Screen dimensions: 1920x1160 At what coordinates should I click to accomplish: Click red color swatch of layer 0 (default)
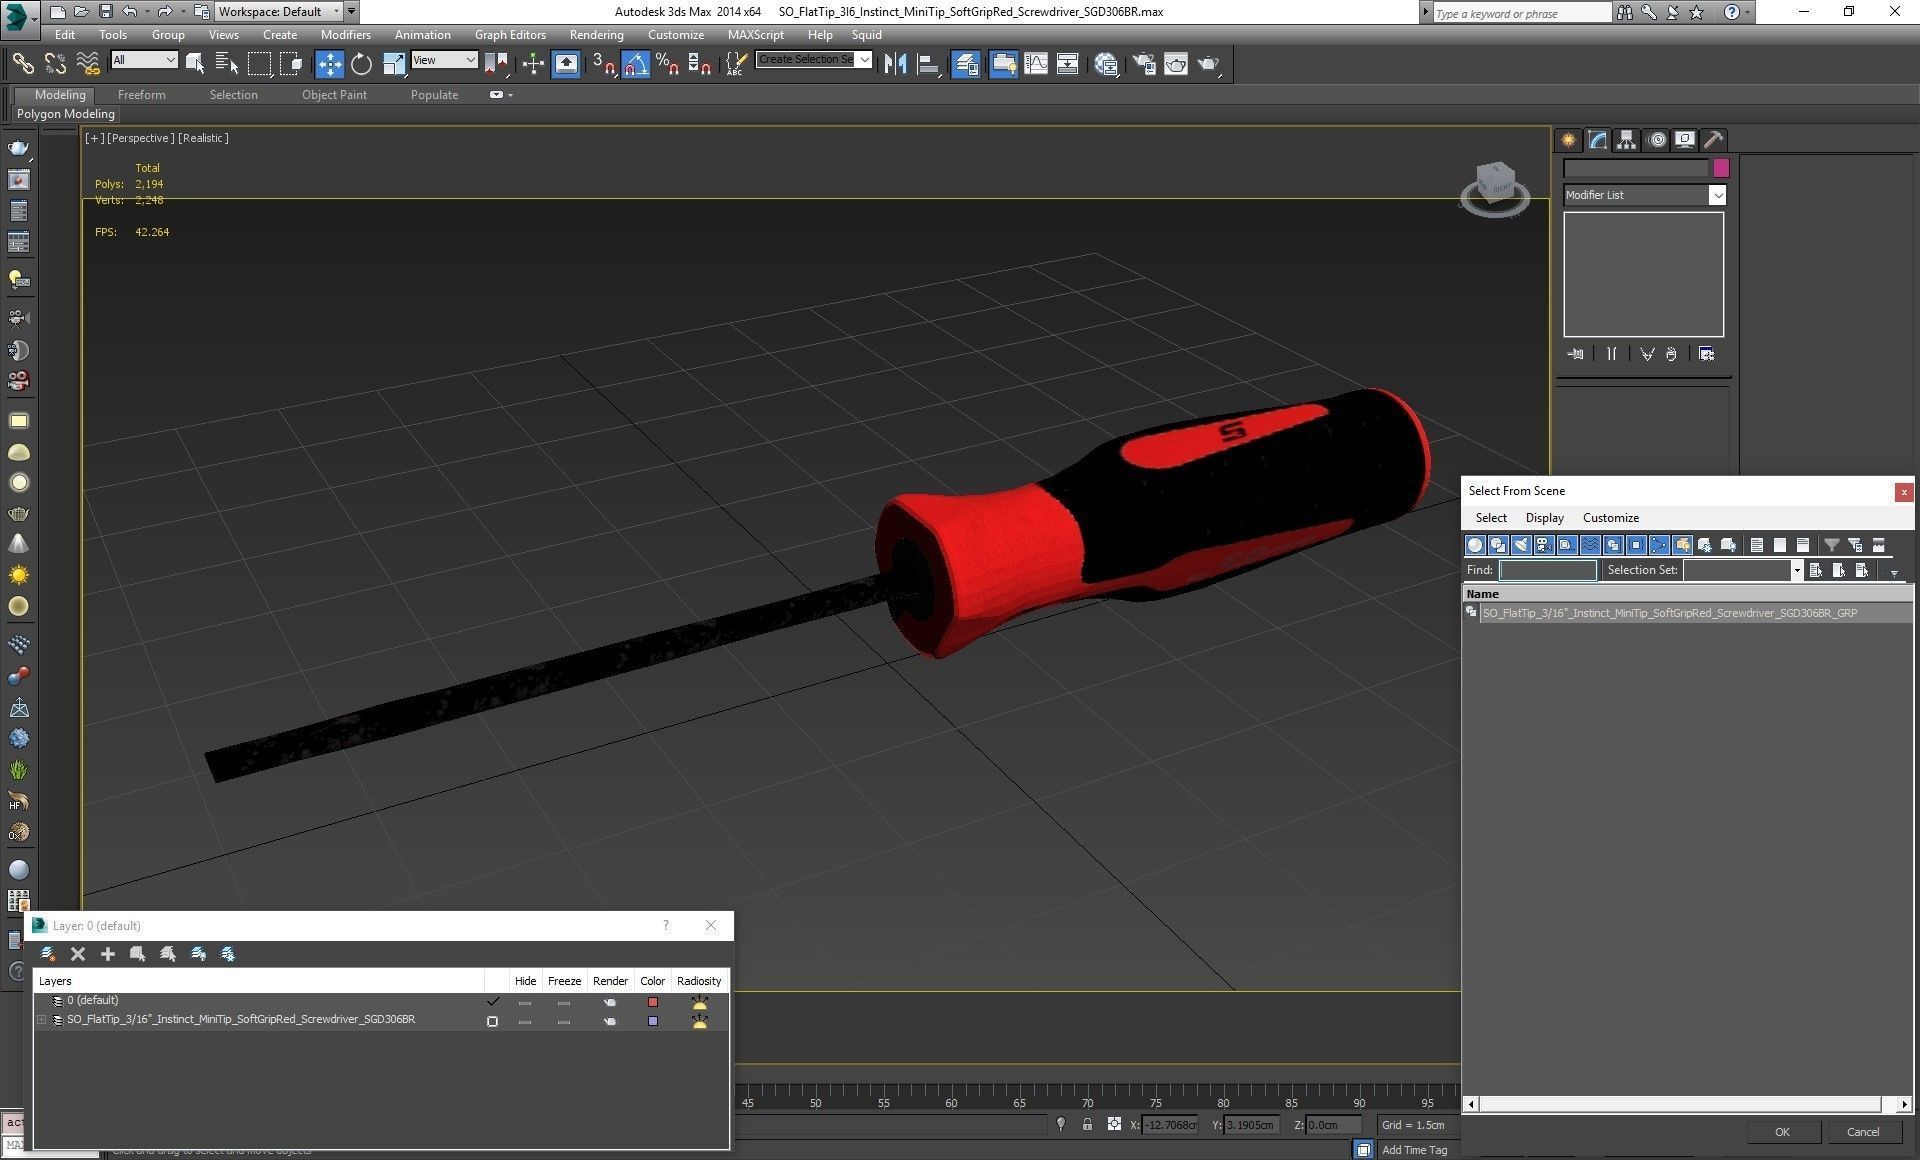click(x=652, y=1002)
